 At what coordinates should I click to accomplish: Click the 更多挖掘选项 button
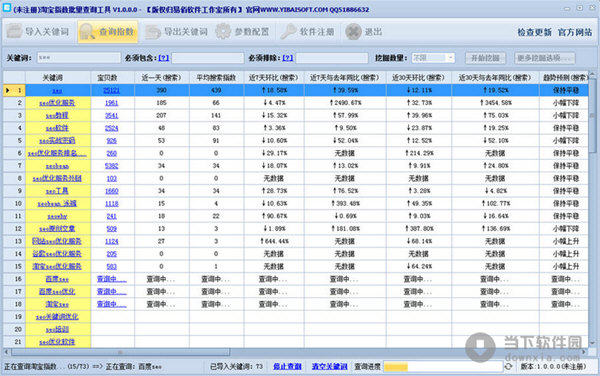pyautogui.click(x=544, y=58)
